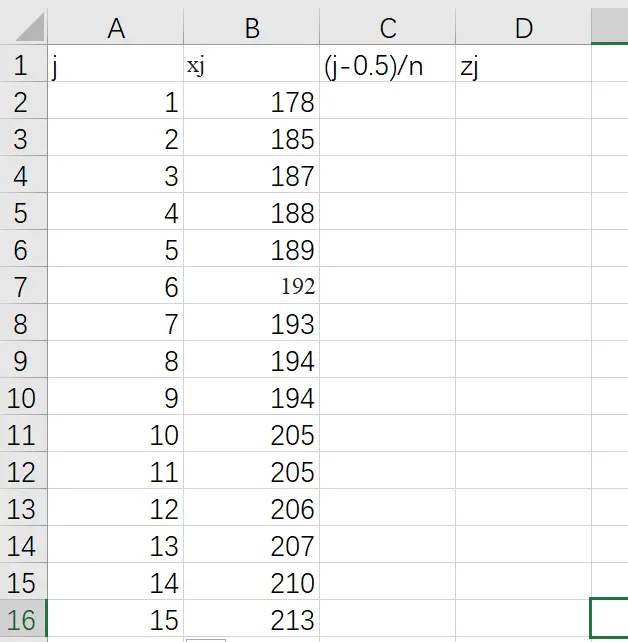Click cell B12 with value 205
Viewport: 628px width, 642px height.
[x=251, y=470]
